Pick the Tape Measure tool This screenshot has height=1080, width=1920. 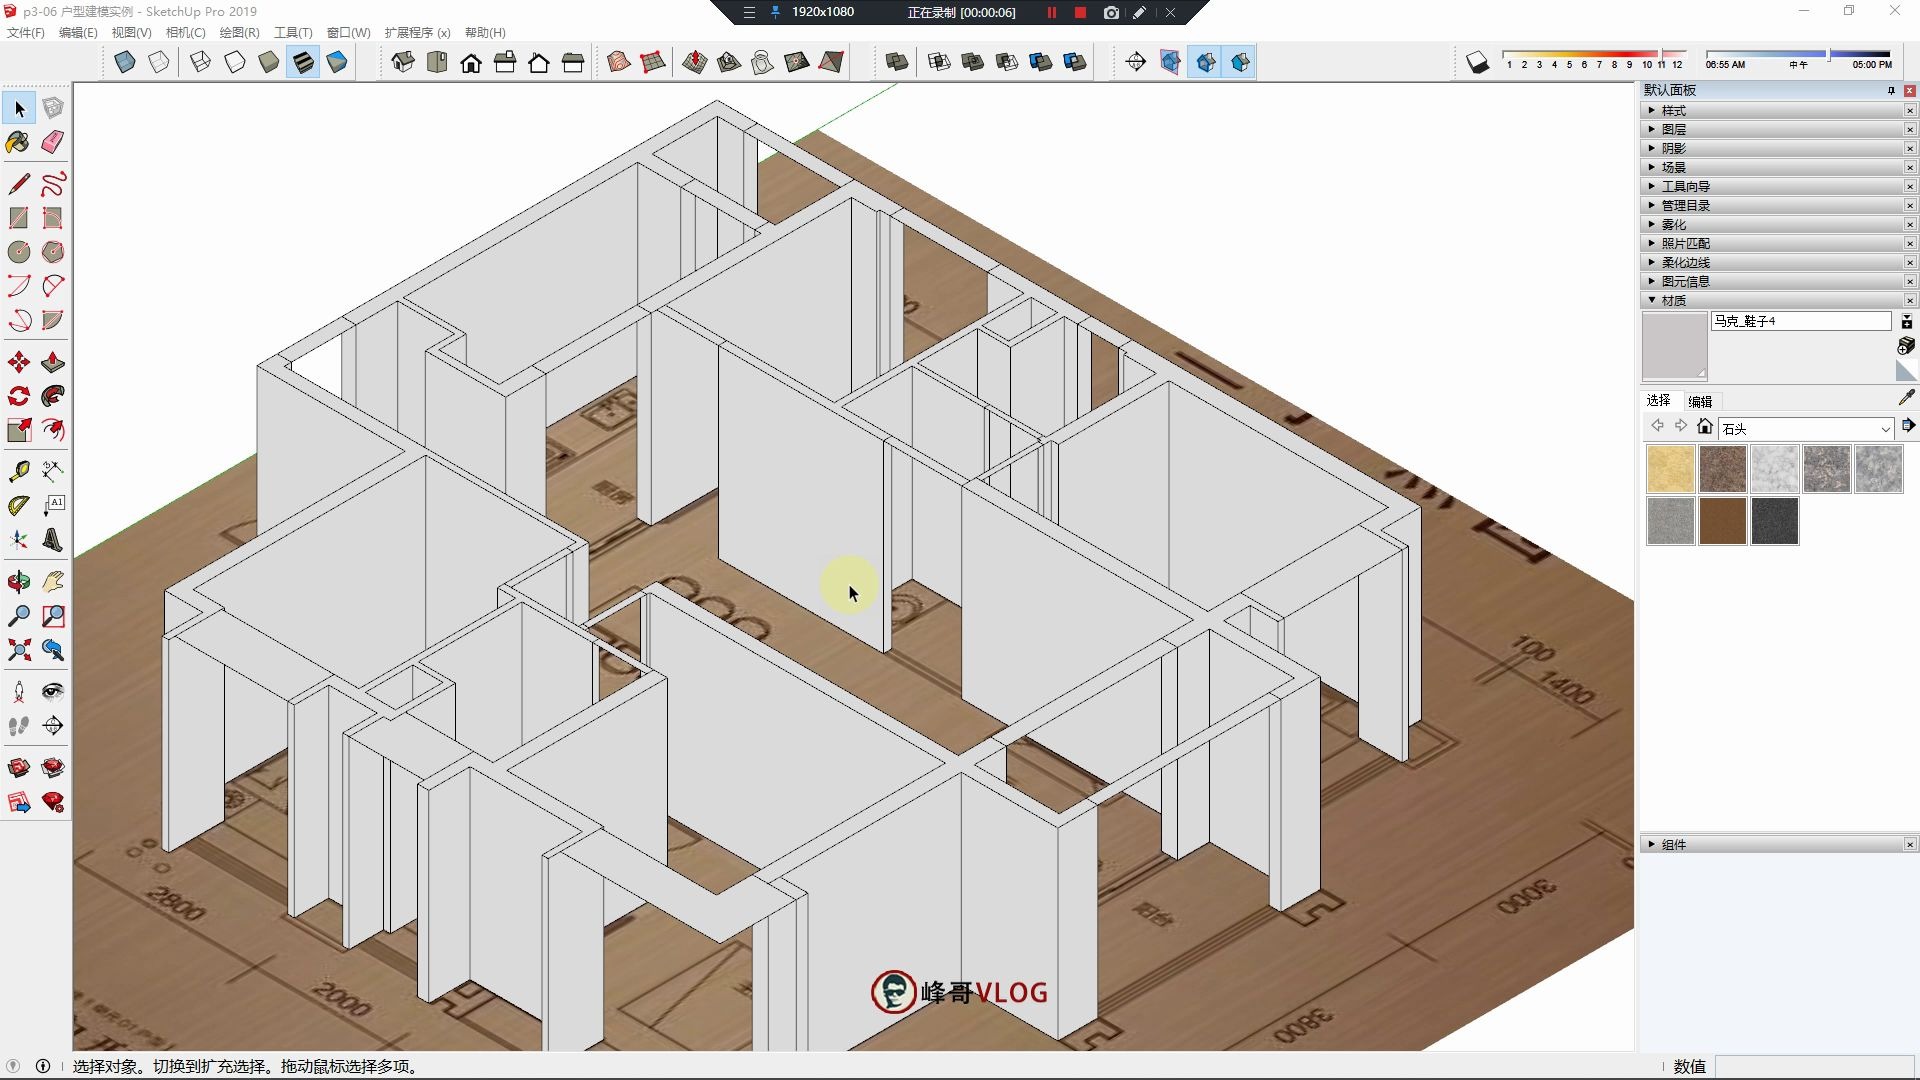pyautogui.click(x=18, y=470)
